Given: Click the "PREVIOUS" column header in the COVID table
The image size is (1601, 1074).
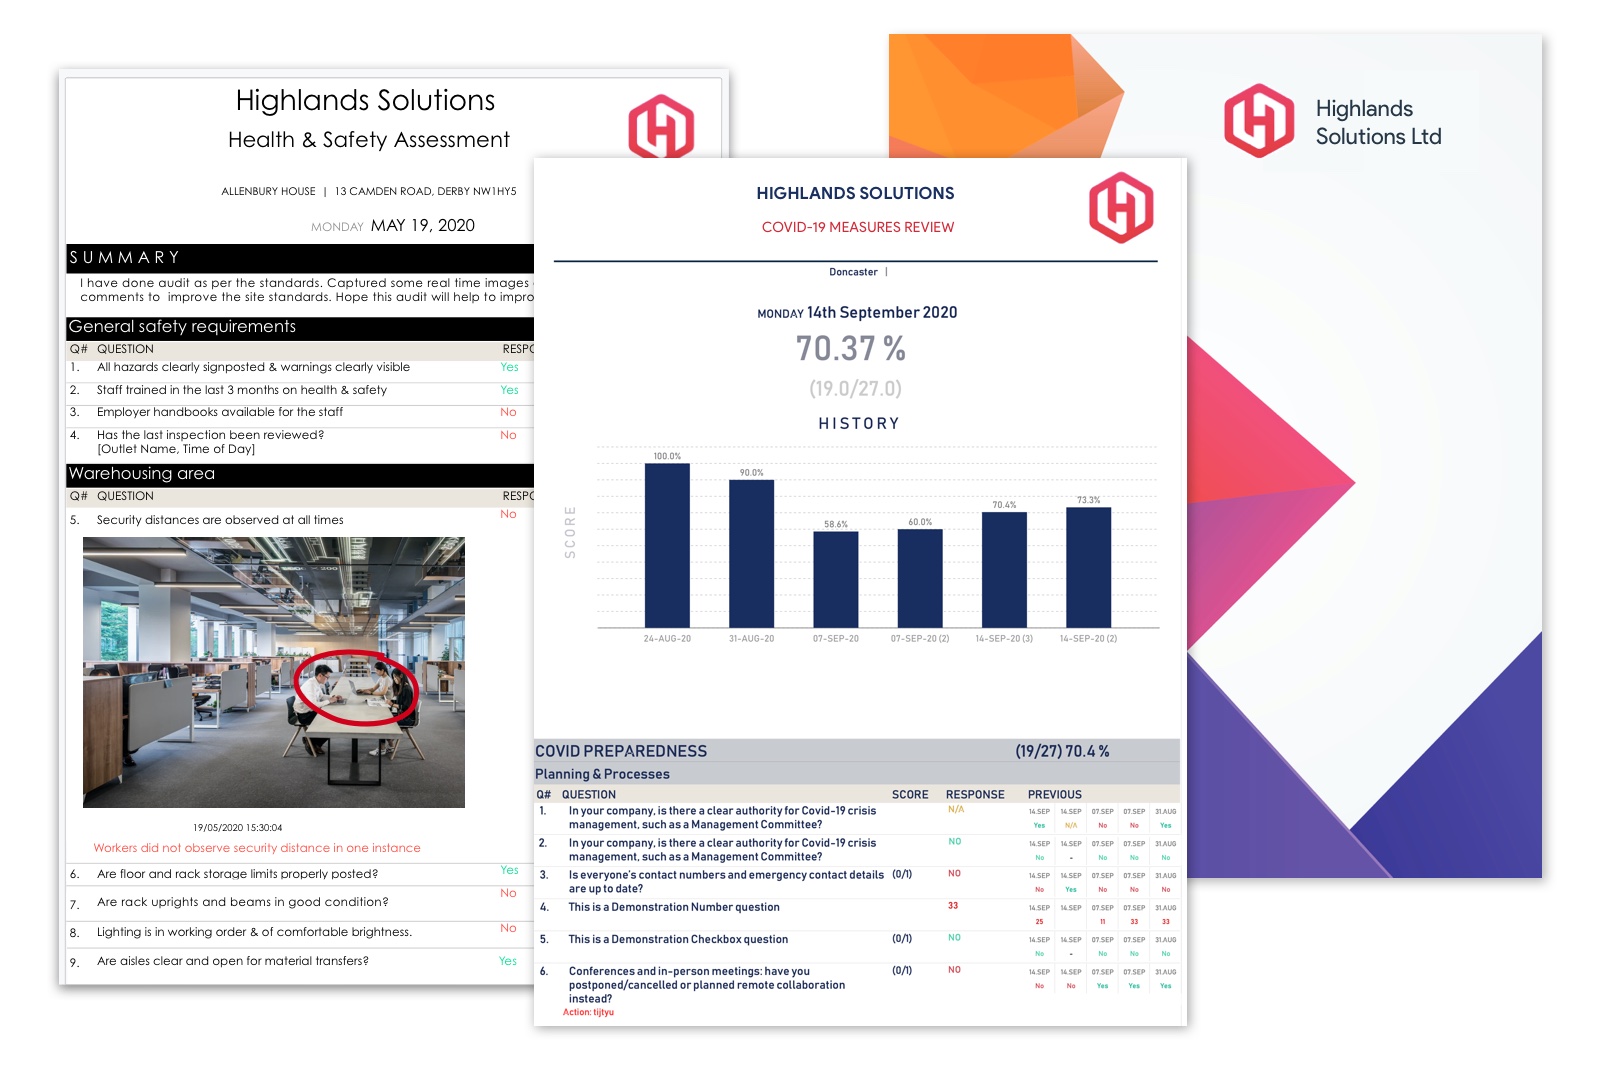Looking at the screenshot, I should coord(1055,795).
